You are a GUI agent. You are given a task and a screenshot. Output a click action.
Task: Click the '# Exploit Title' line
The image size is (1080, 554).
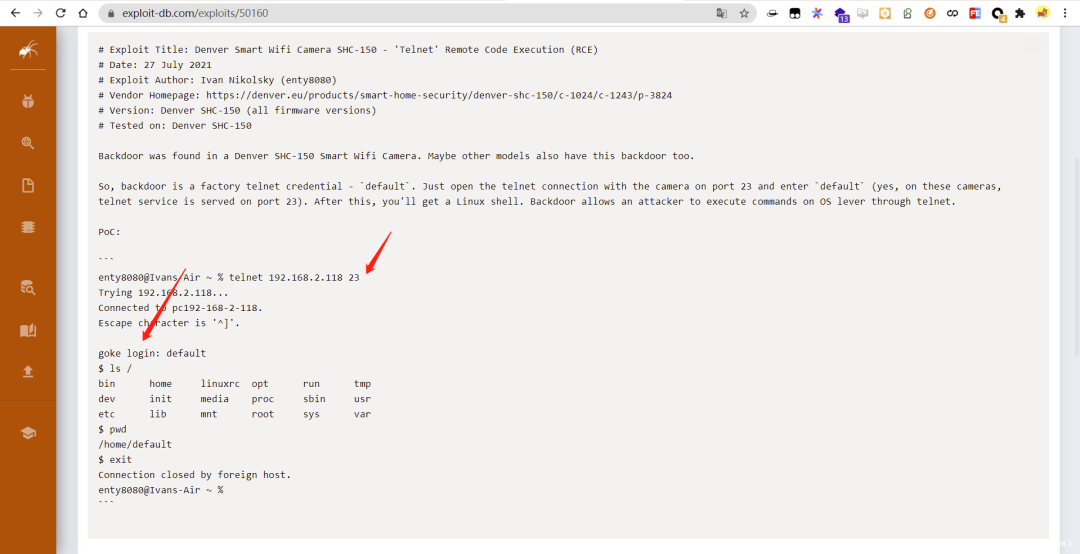point(348,50)
